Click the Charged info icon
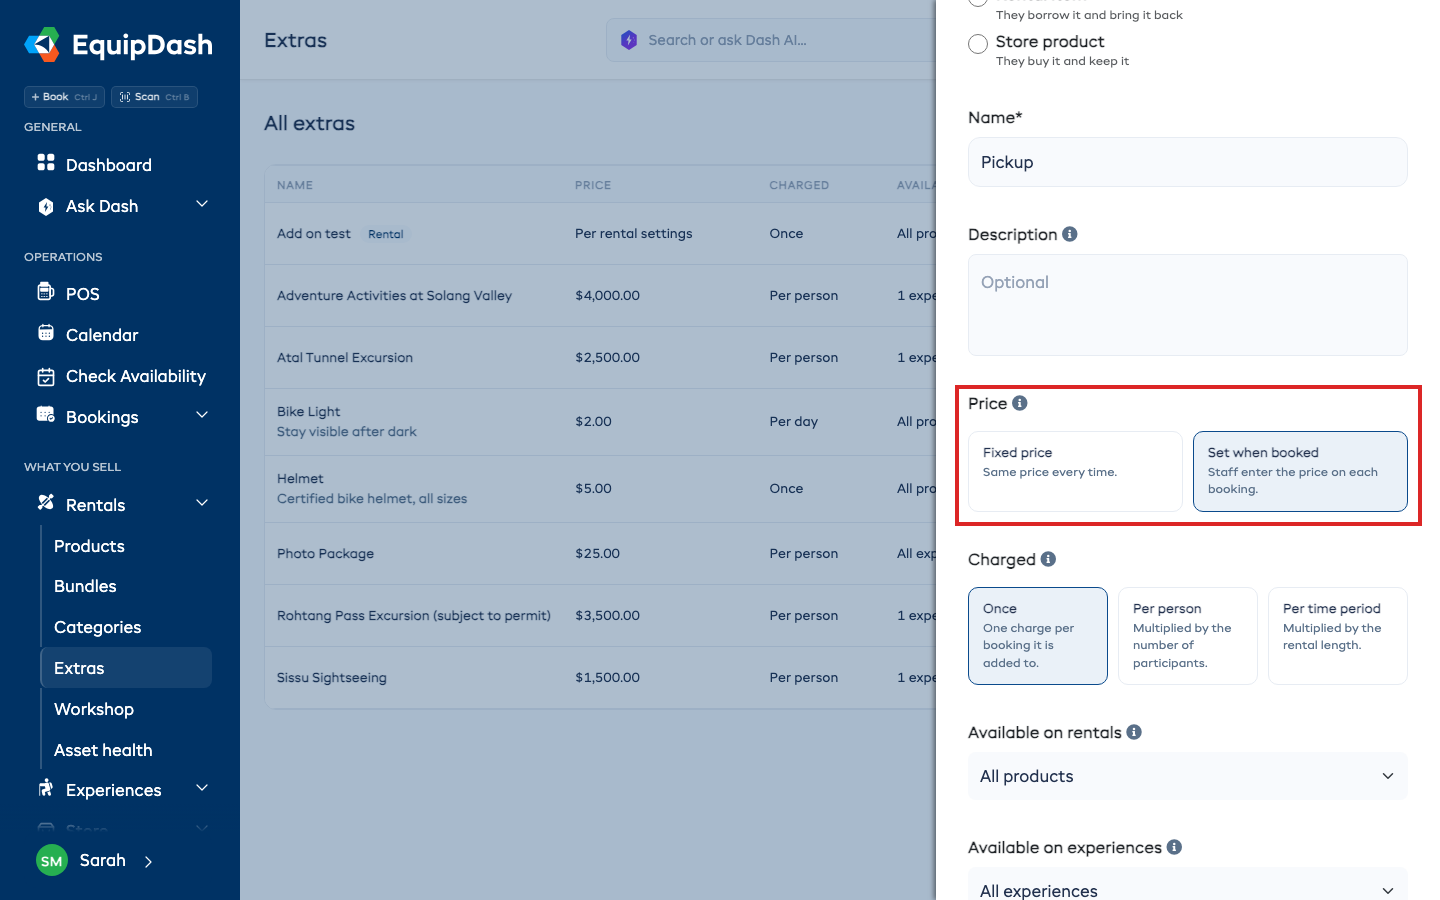Viewport: 1440px width, 900px height. (1048, 559)
